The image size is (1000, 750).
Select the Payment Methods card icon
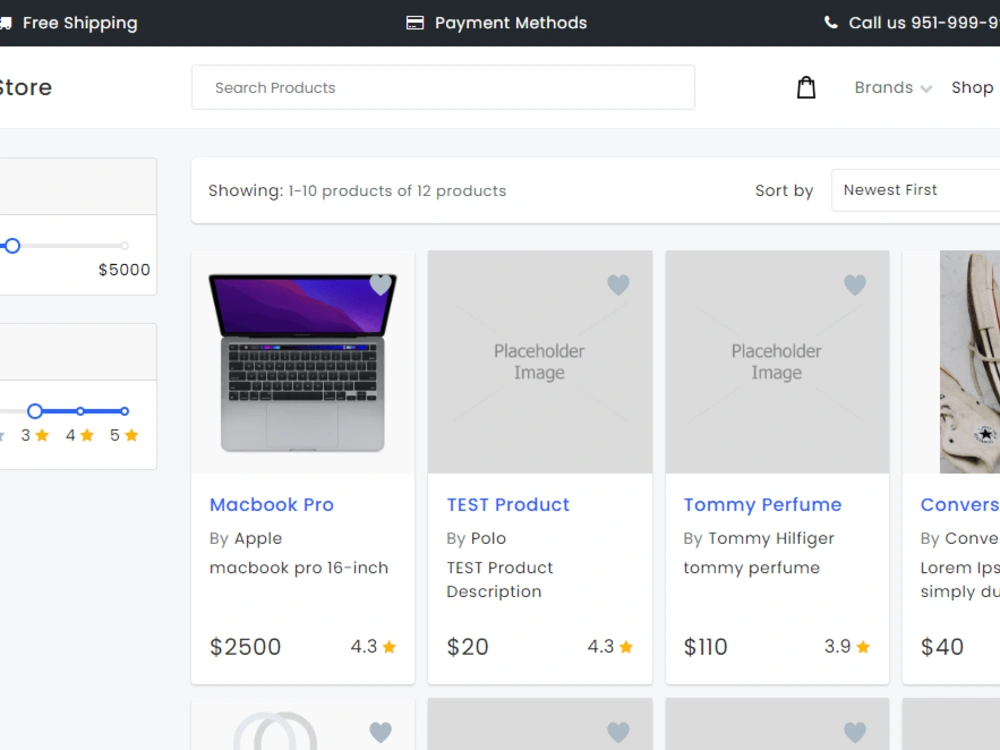coord(413,22)
